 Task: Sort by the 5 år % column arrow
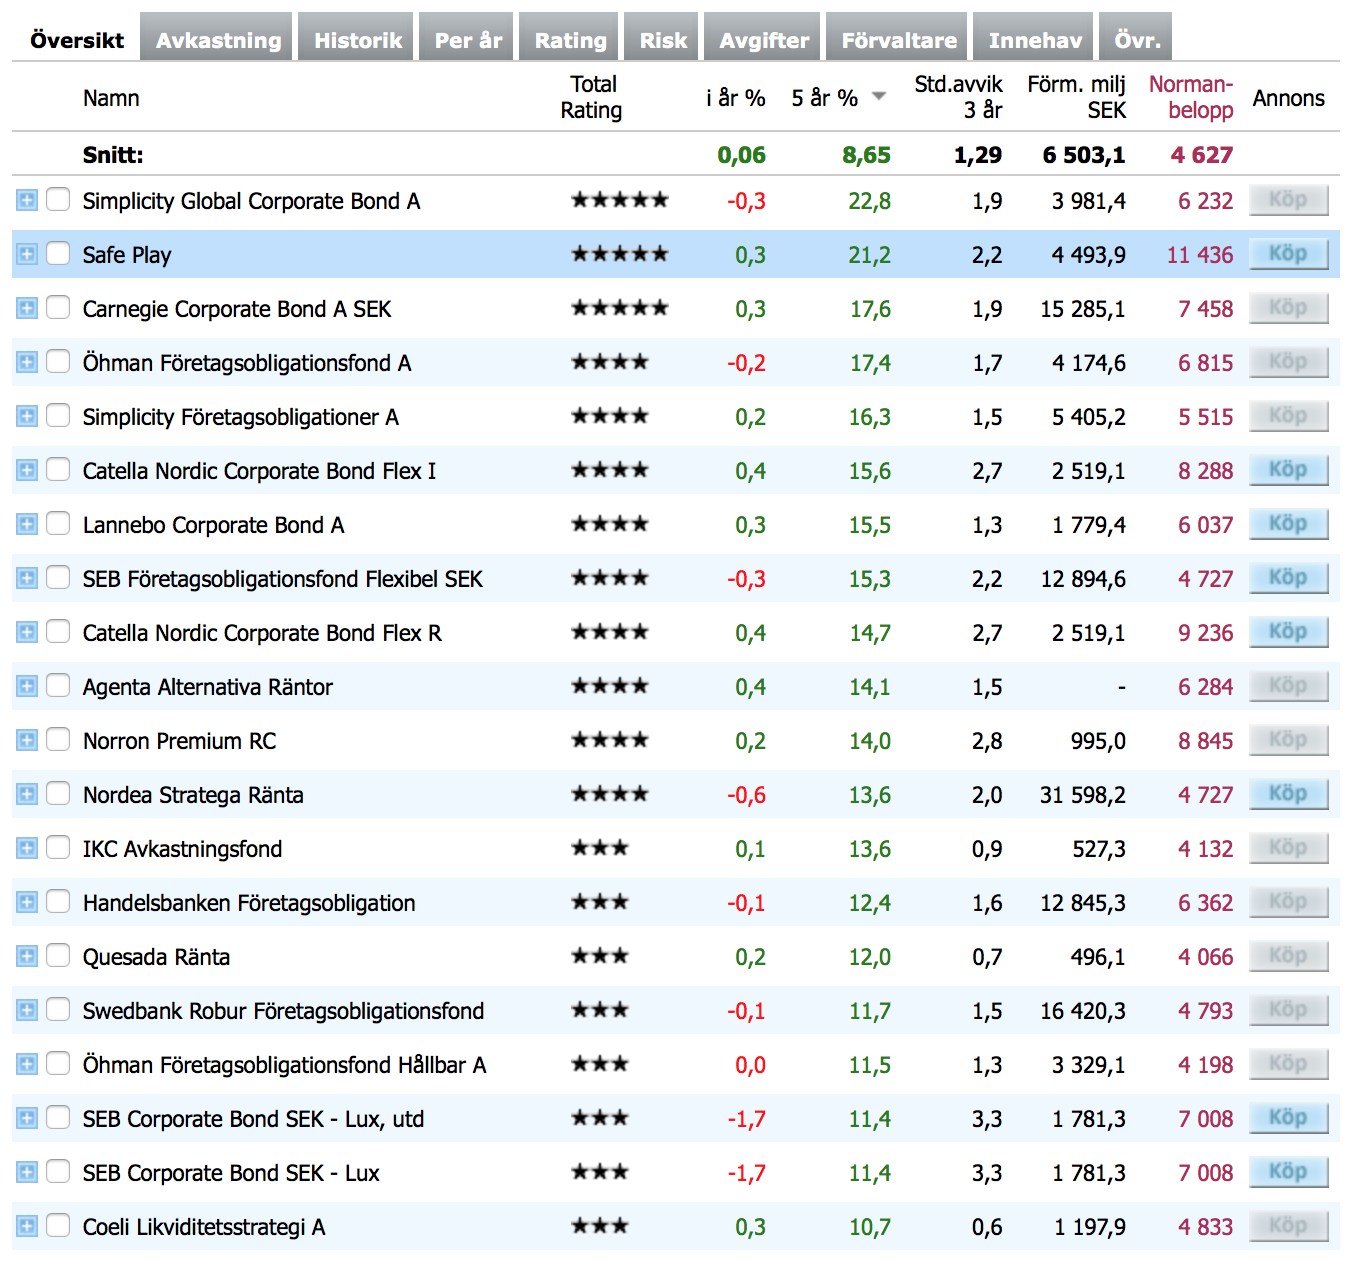coord(879,97)
